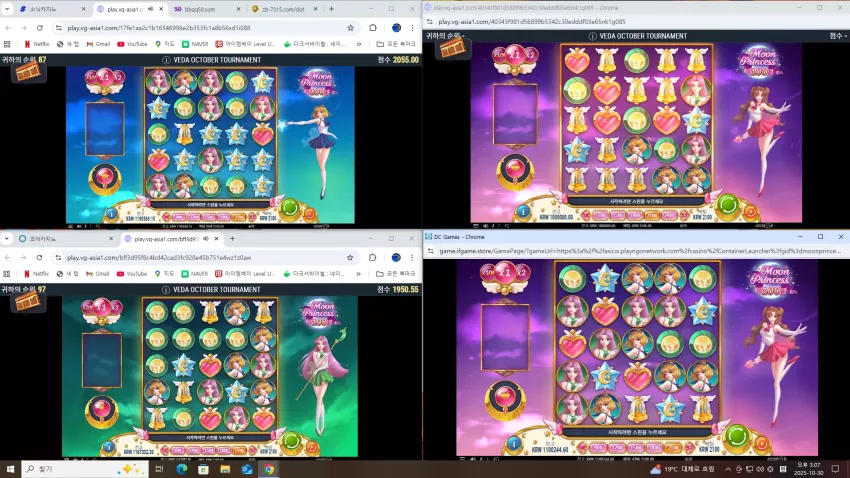Bookmark page star in top-left Chrome window
This screenshot has height=478, width=850.
point(350,28)
